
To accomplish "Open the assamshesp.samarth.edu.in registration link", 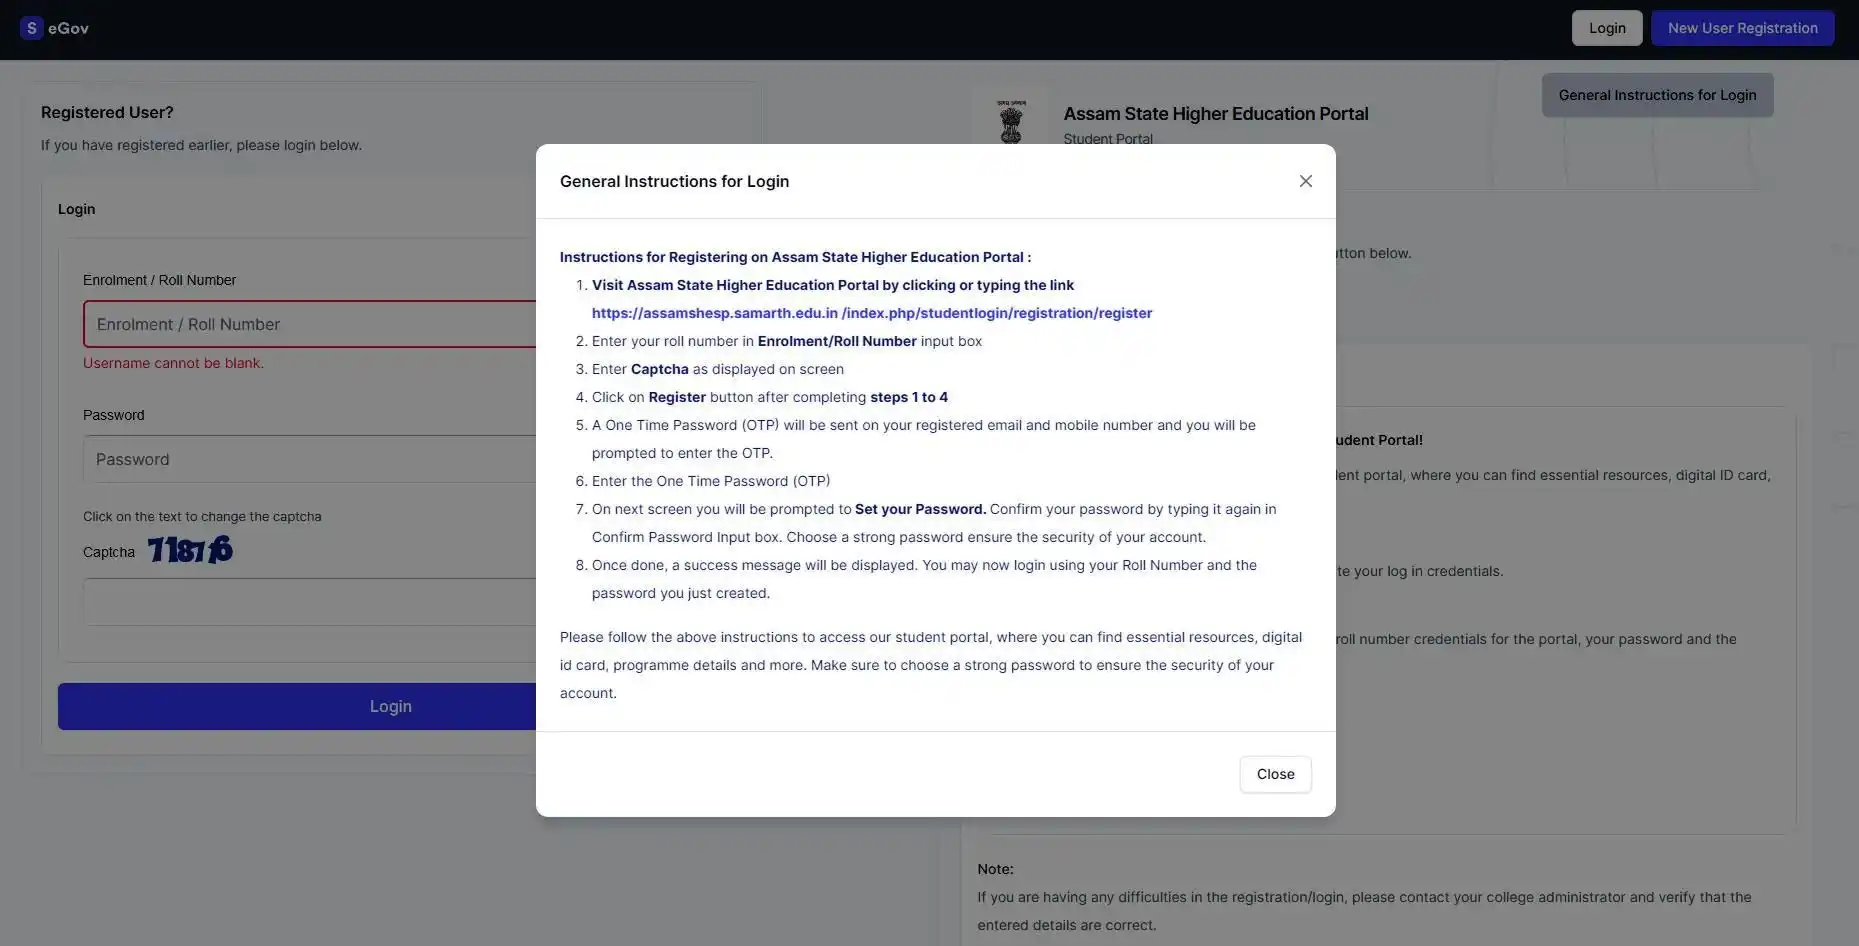I will pos(872,313).
